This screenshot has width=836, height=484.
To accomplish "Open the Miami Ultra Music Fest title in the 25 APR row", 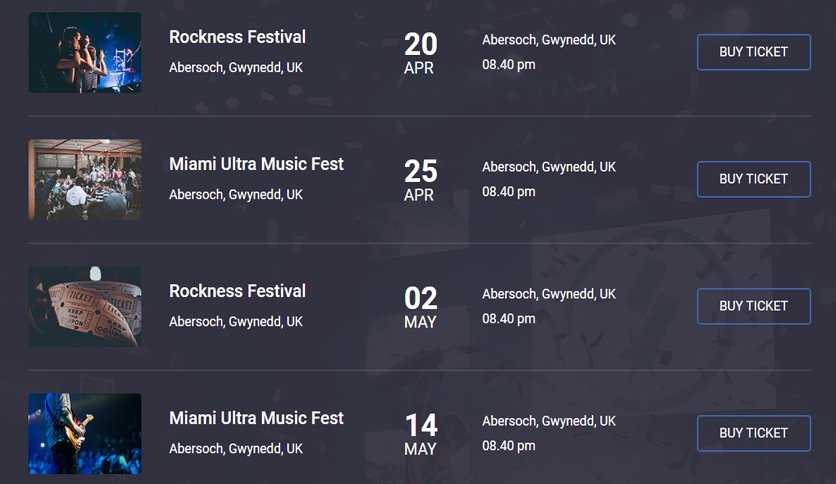I will [256, 164].
